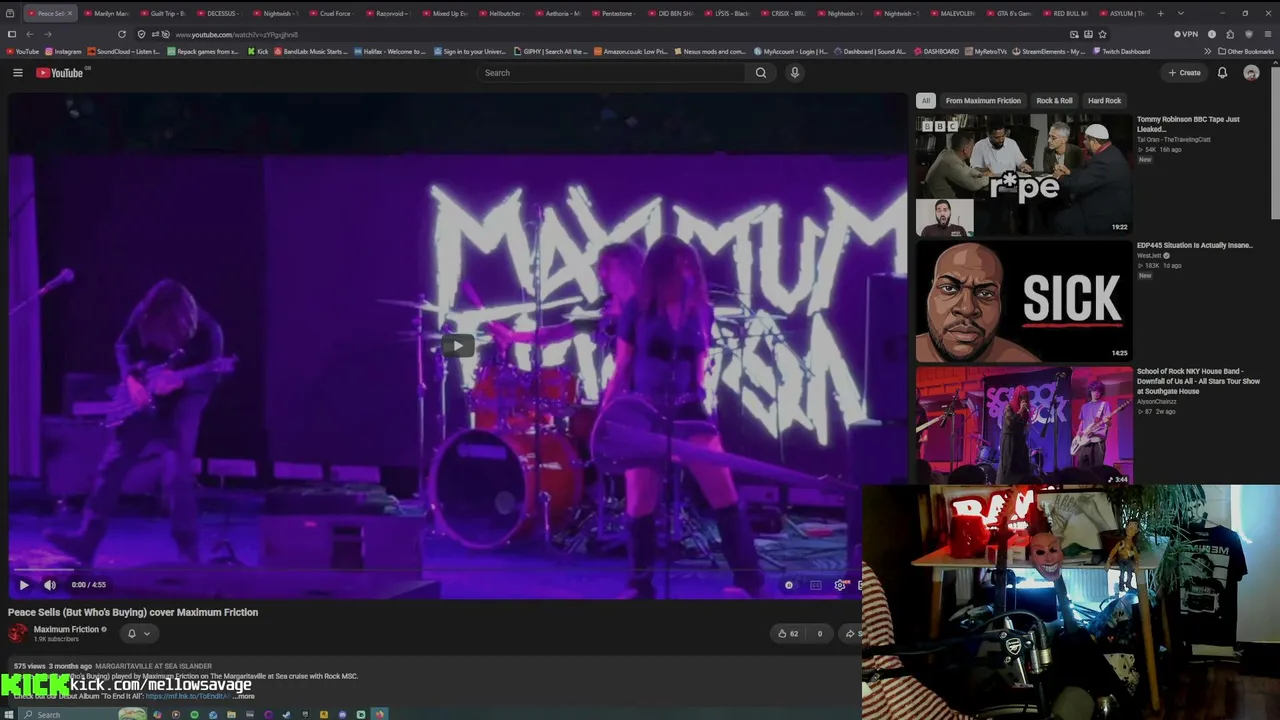Click the search magnifier button
1280x720 pixels.
[761, 73]
